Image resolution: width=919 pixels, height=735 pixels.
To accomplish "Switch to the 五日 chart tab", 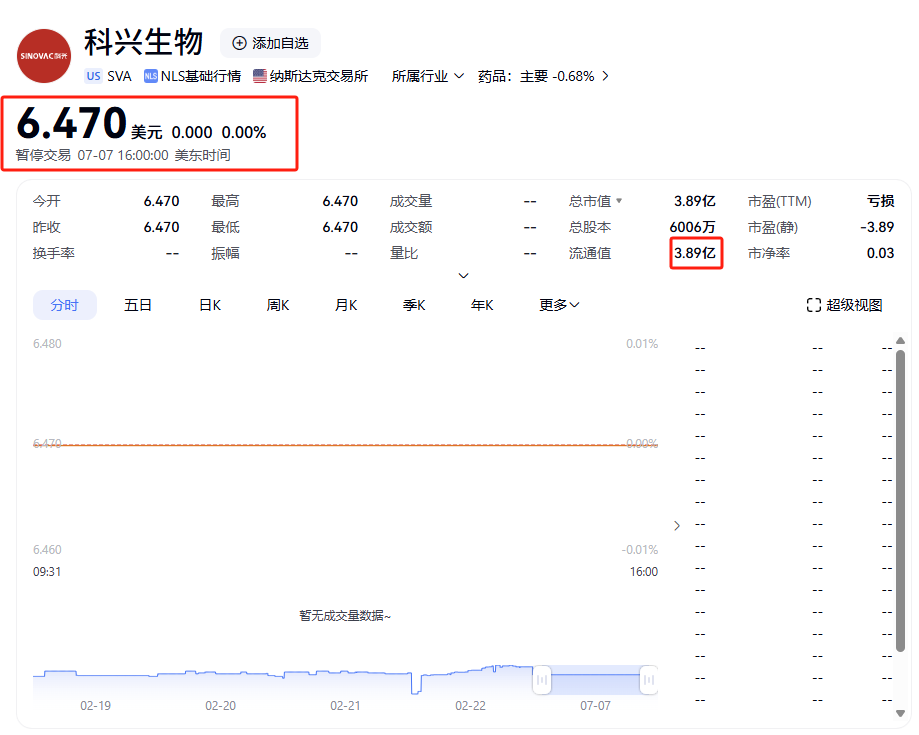I will click(x=138, y=305).
